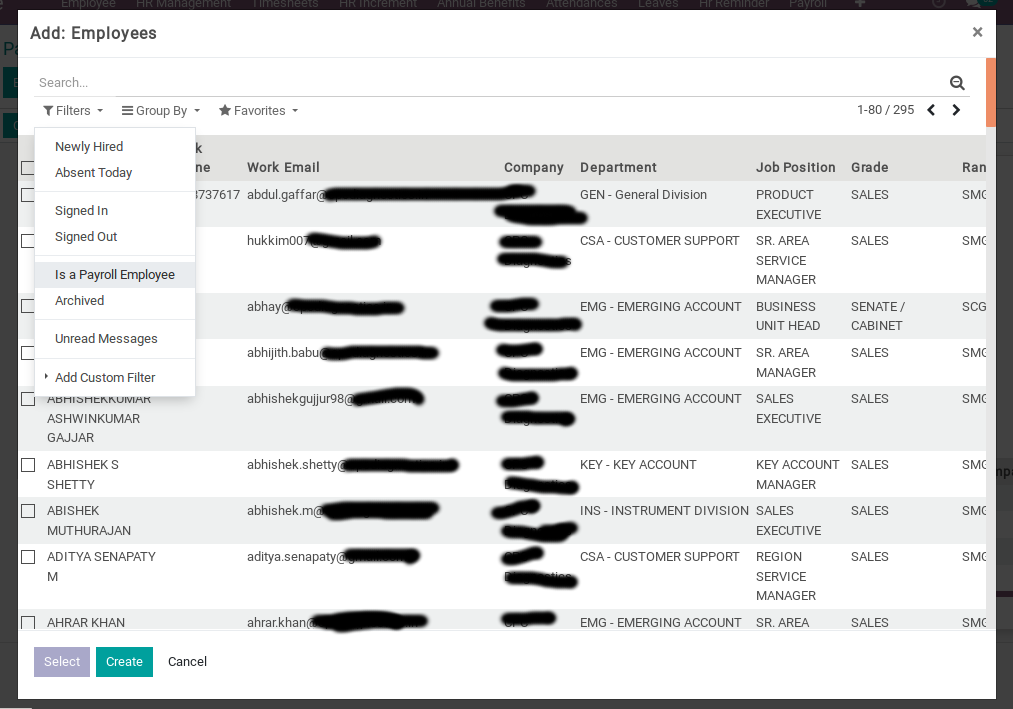This screenshot has height=709, width=1013.
Task: Open the Group By dropdown
Action: pyautogui.click(x=161, y=111)
